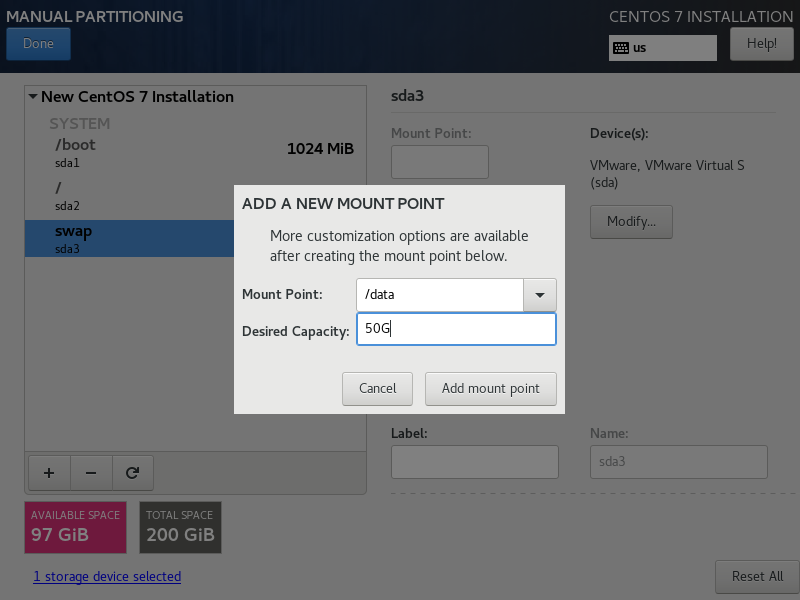Screen dimensions: 800x600
Task: Open the Mount Point dropdown arrow
Action: pos(540,295)
